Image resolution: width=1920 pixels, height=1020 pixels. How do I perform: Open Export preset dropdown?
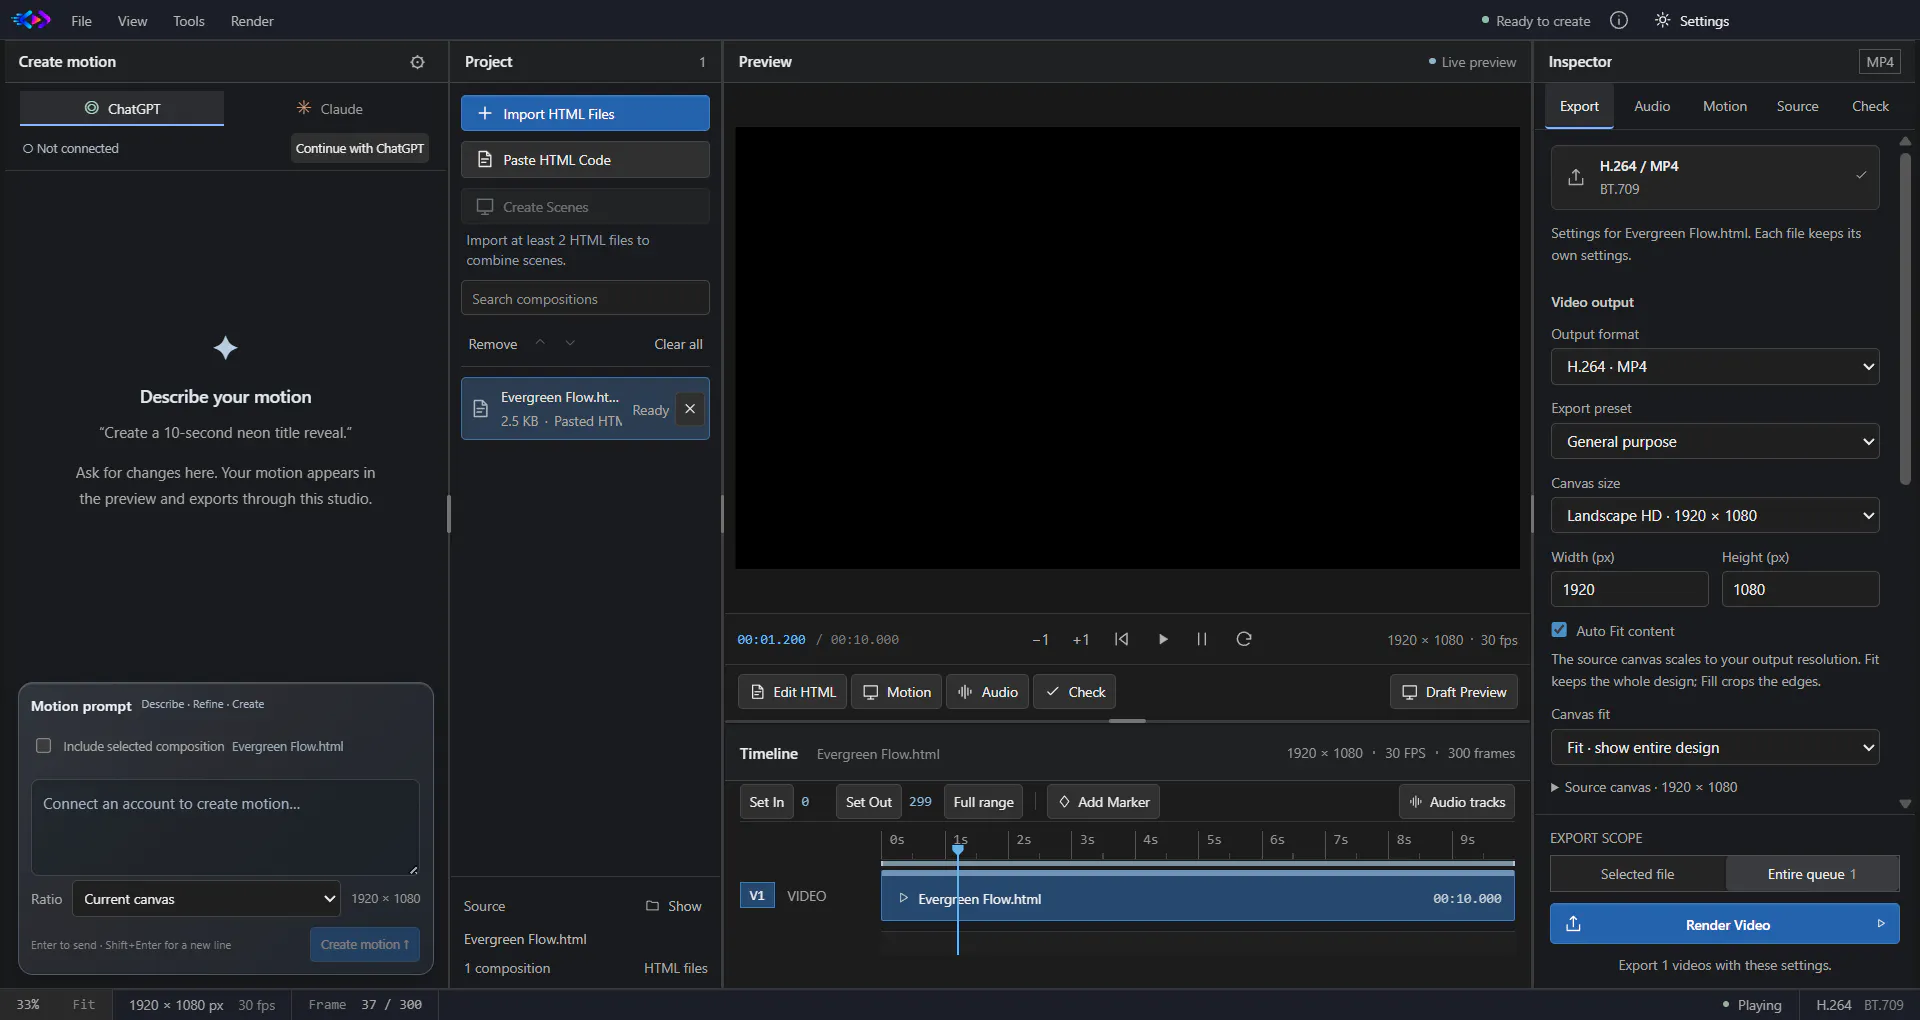(1715, 442)
